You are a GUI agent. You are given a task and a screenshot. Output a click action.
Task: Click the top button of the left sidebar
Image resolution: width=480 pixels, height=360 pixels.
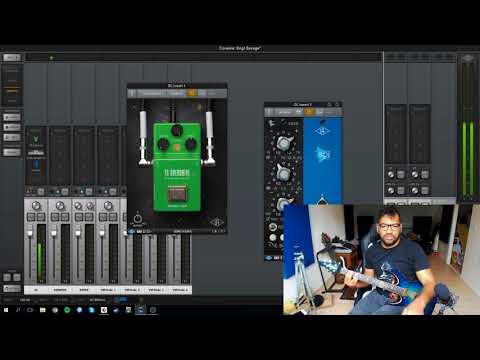tap(12, 57)
